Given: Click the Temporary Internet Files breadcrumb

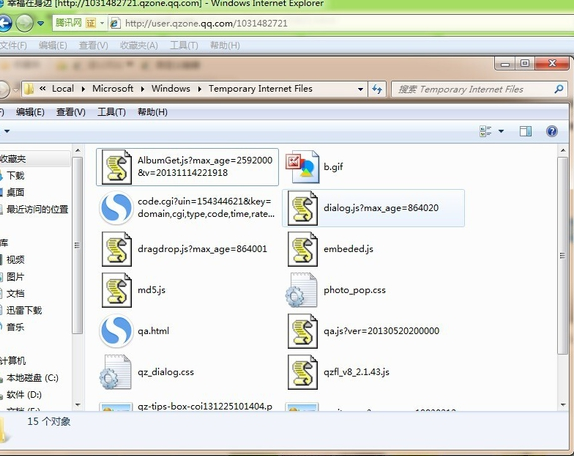Looking at the screenshot, I should pos(260,89).
